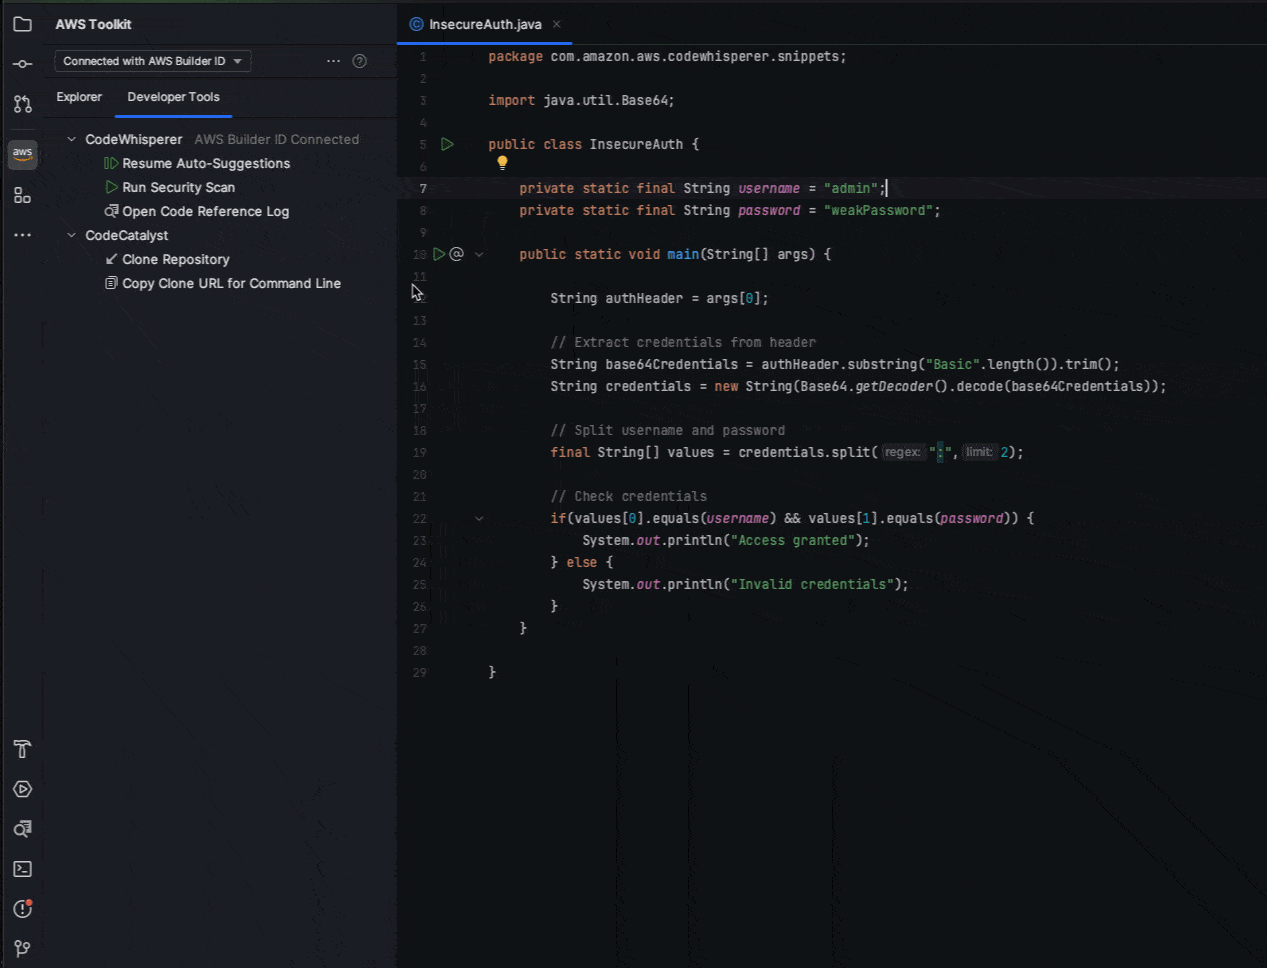This screenshot has width=1267, height=968.
Task: Open the Project tool window folder icon
Action: pyautogui.click(x=22, y=24)
